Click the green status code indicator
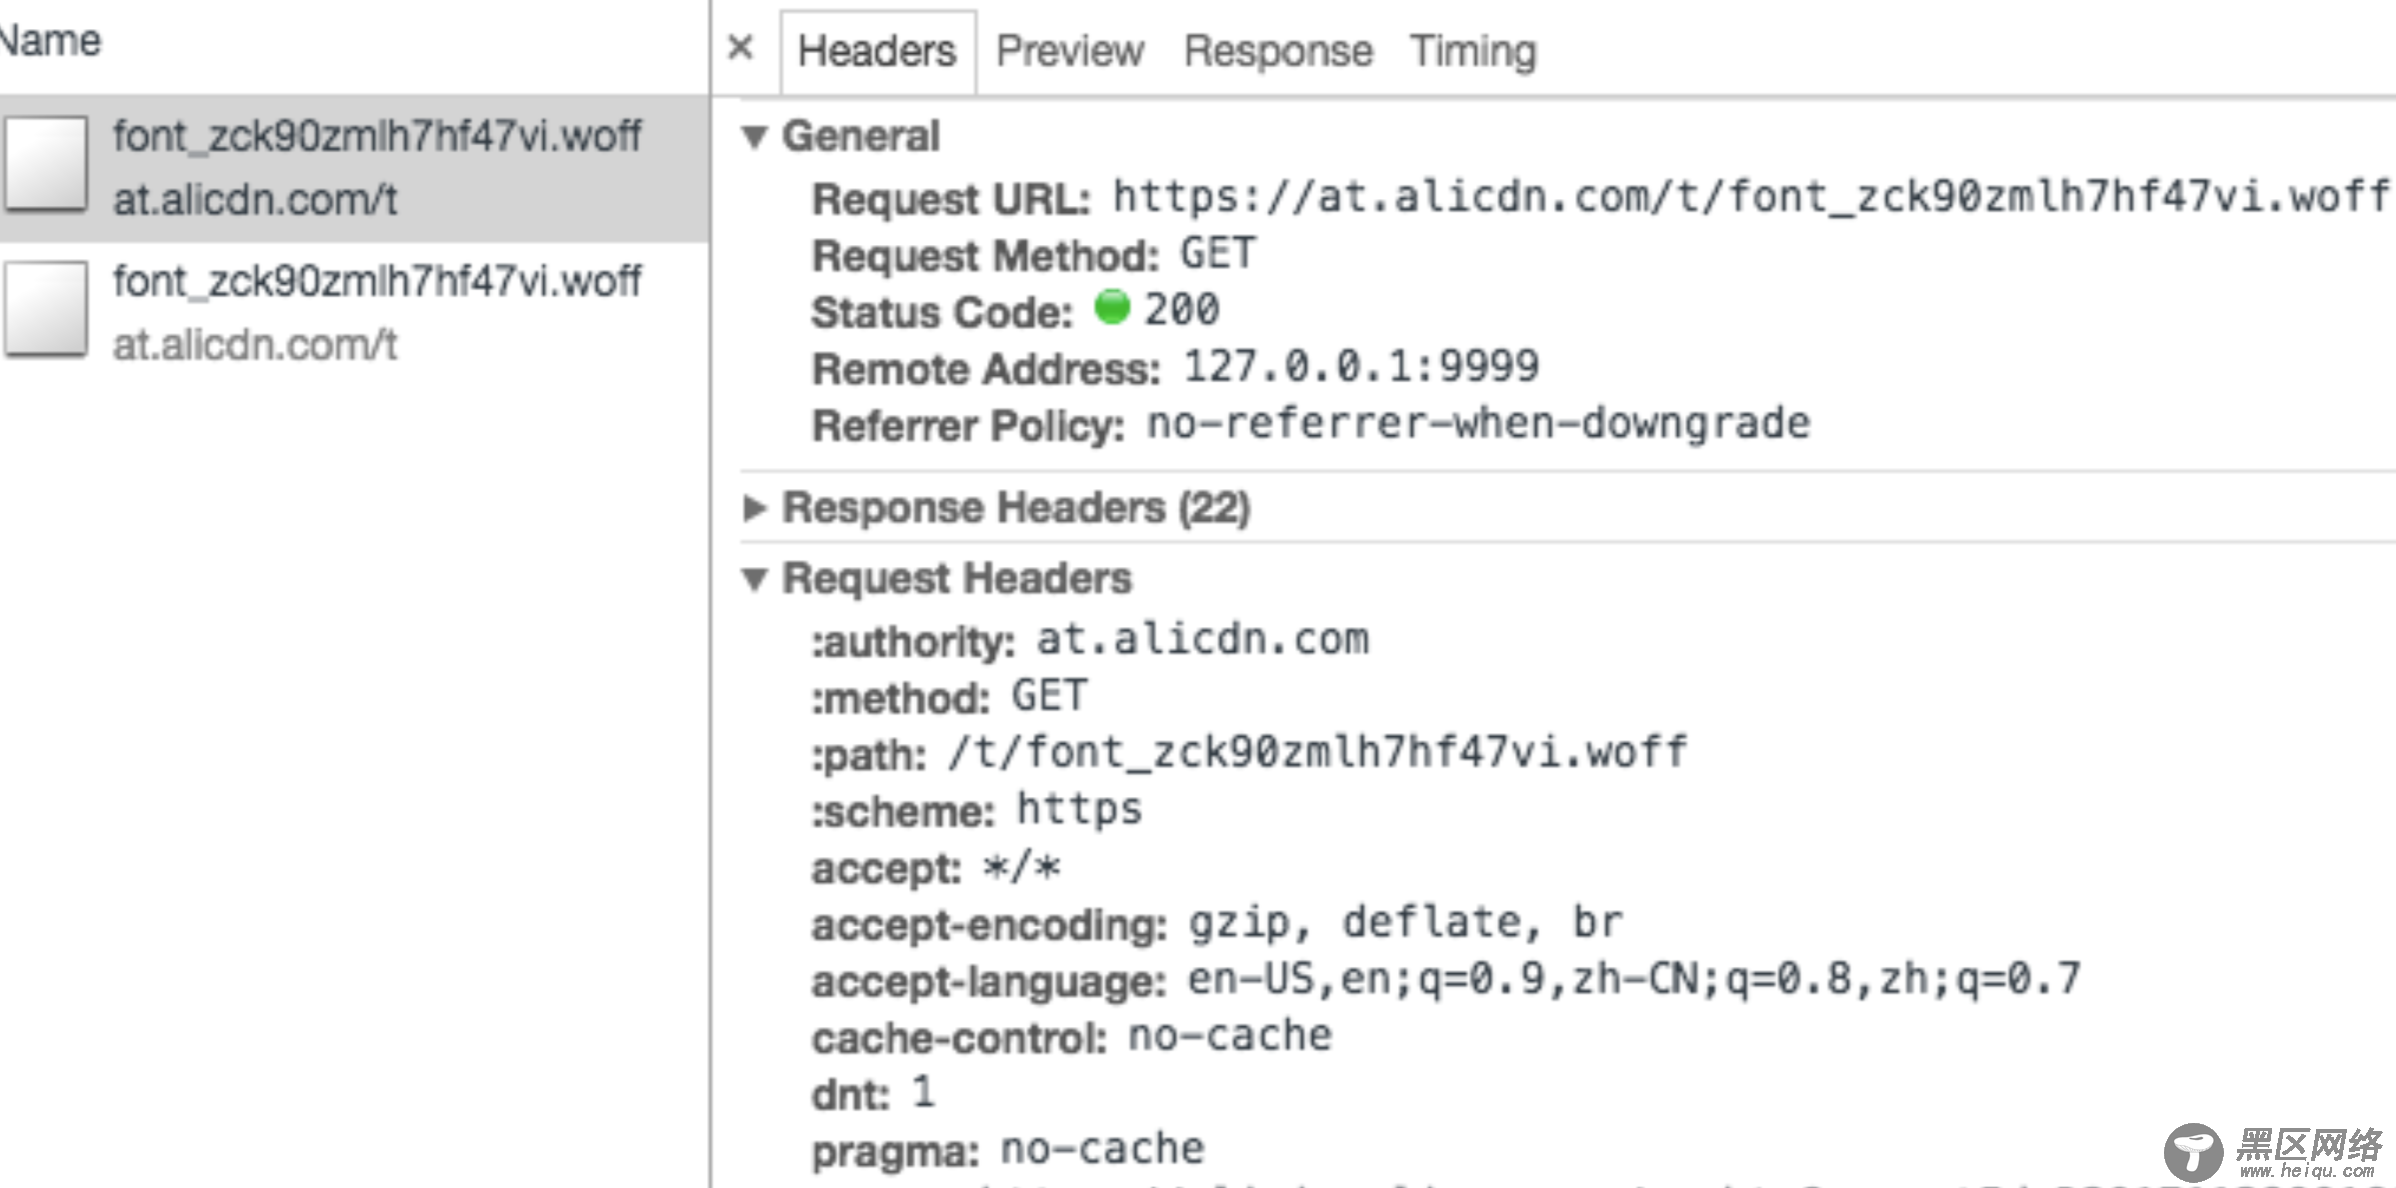This screenshot has height=1188, width=2396. [x=1111, y=307]
